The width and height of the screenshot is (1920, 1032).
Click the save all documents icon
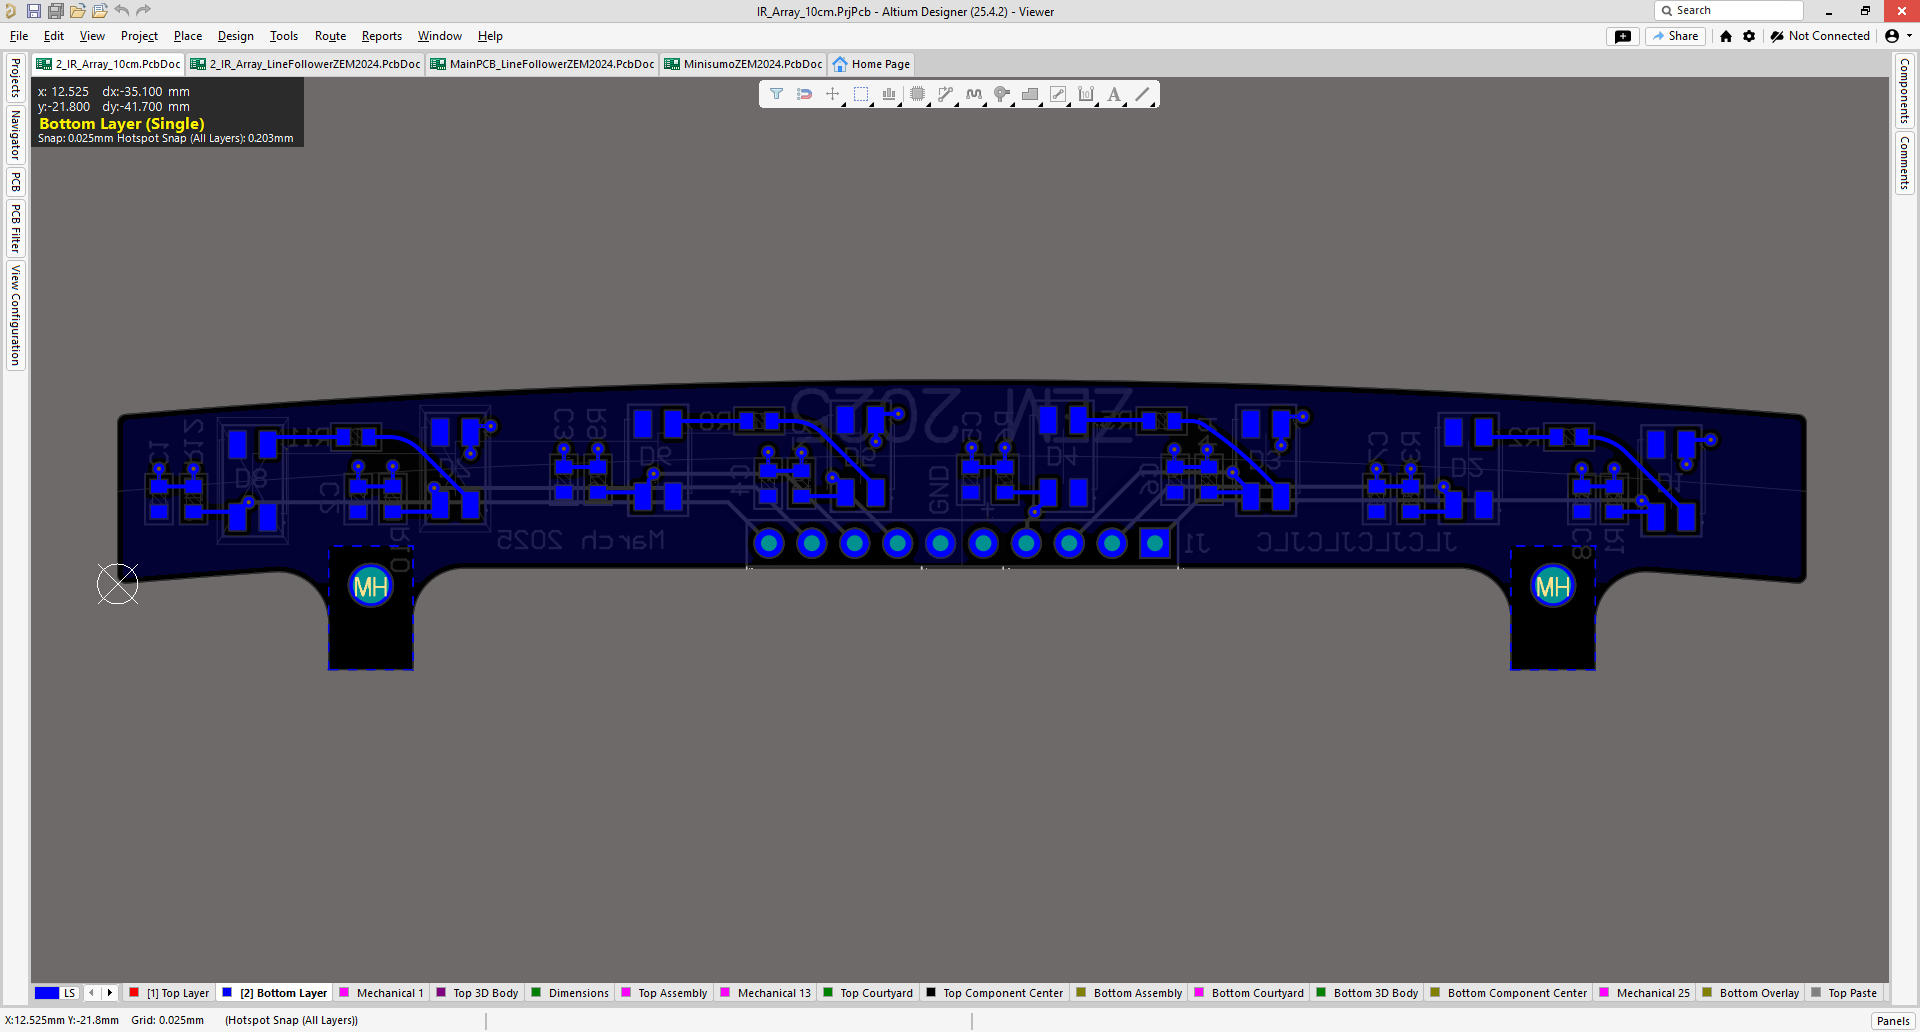(x=55, y=11)
